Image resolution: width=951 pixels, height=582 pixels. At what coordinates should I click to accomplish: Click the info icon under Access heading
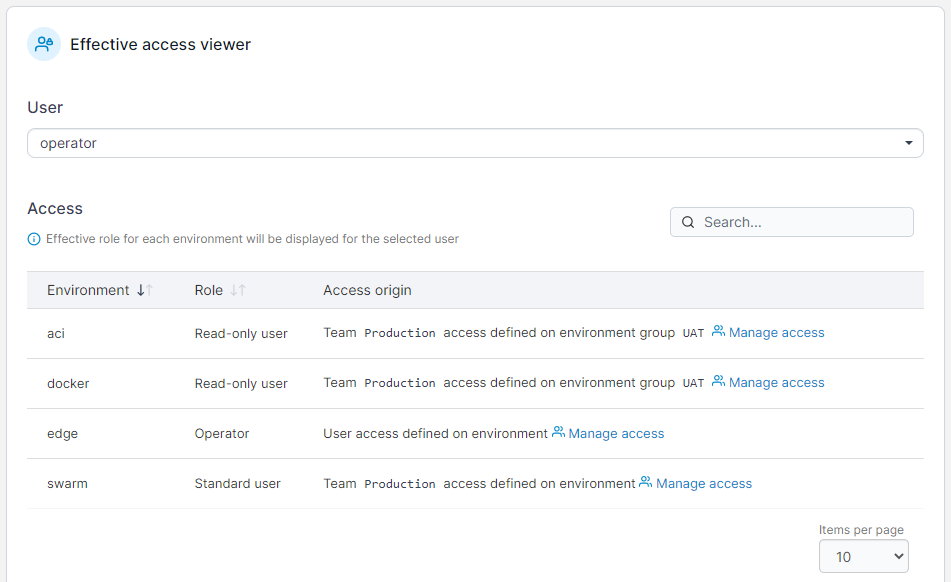34,239
